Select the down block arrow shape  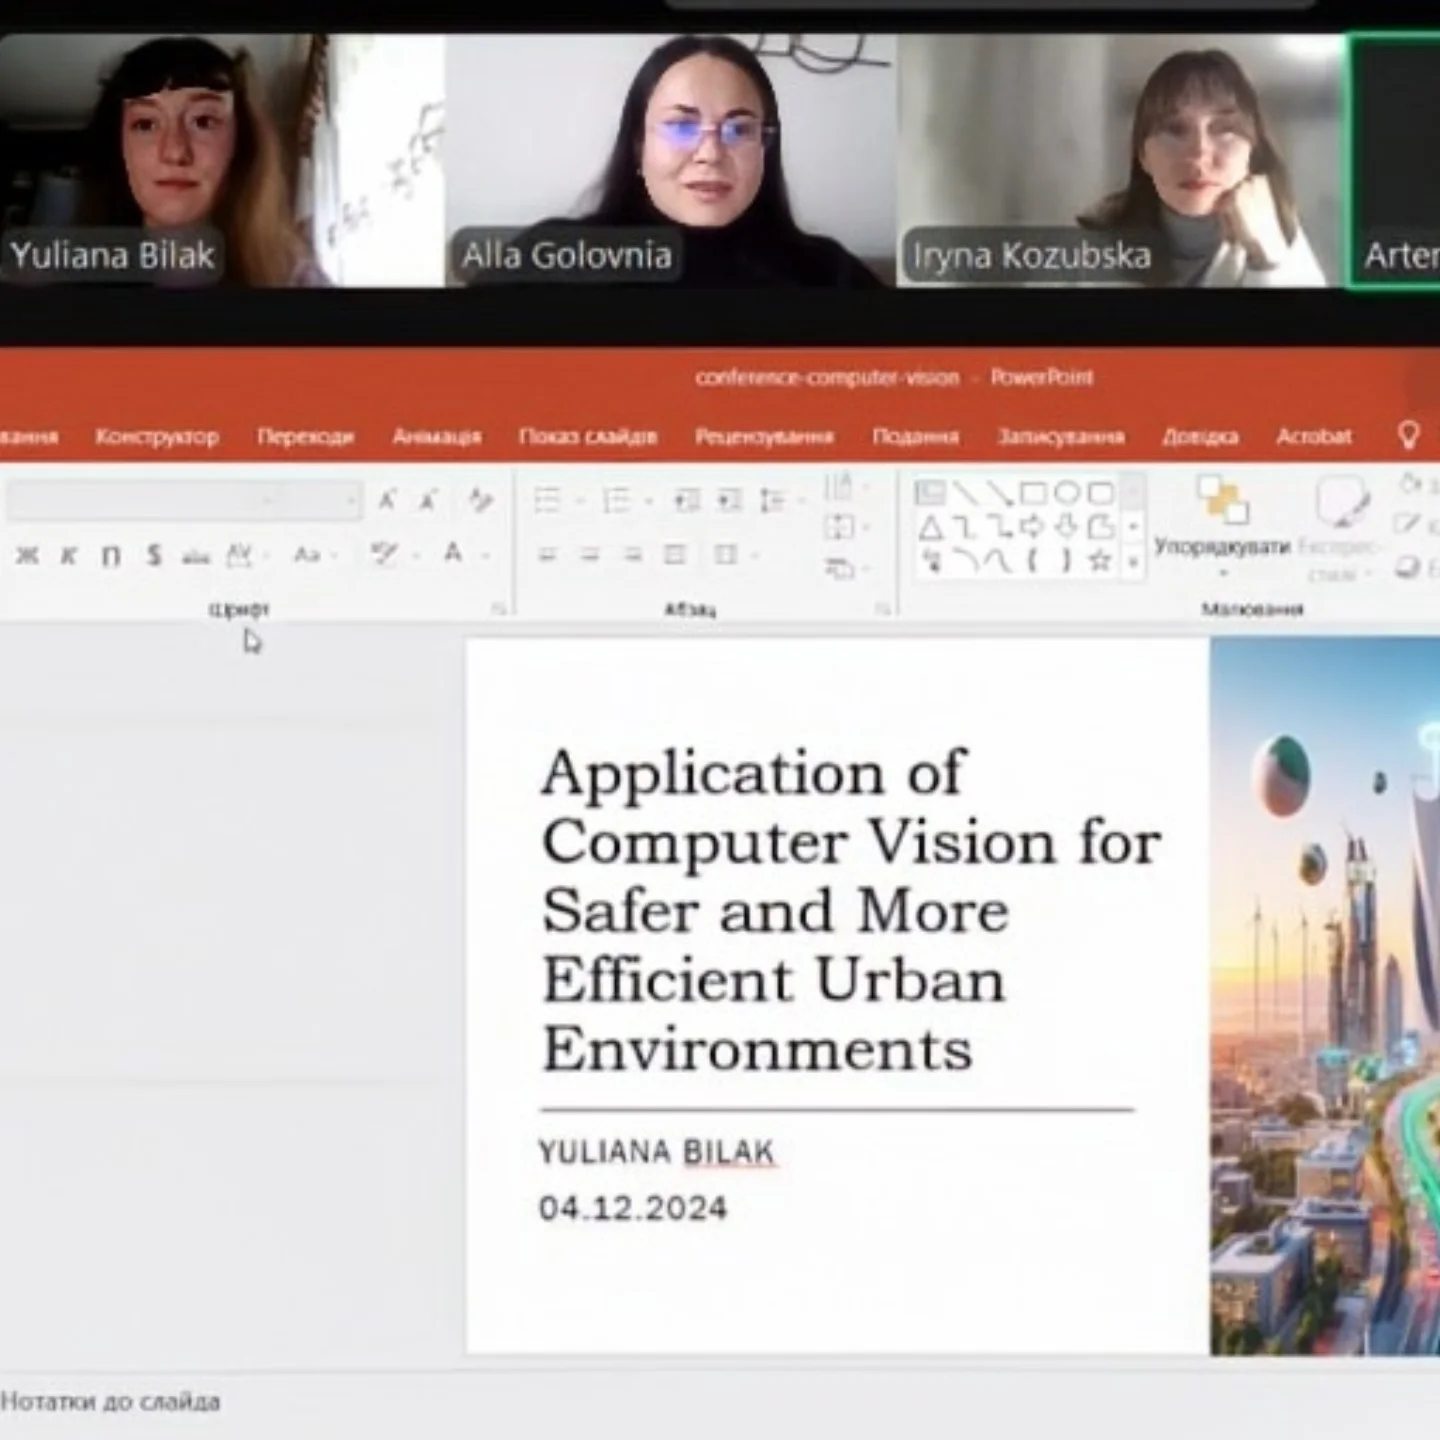(1067, 527)
